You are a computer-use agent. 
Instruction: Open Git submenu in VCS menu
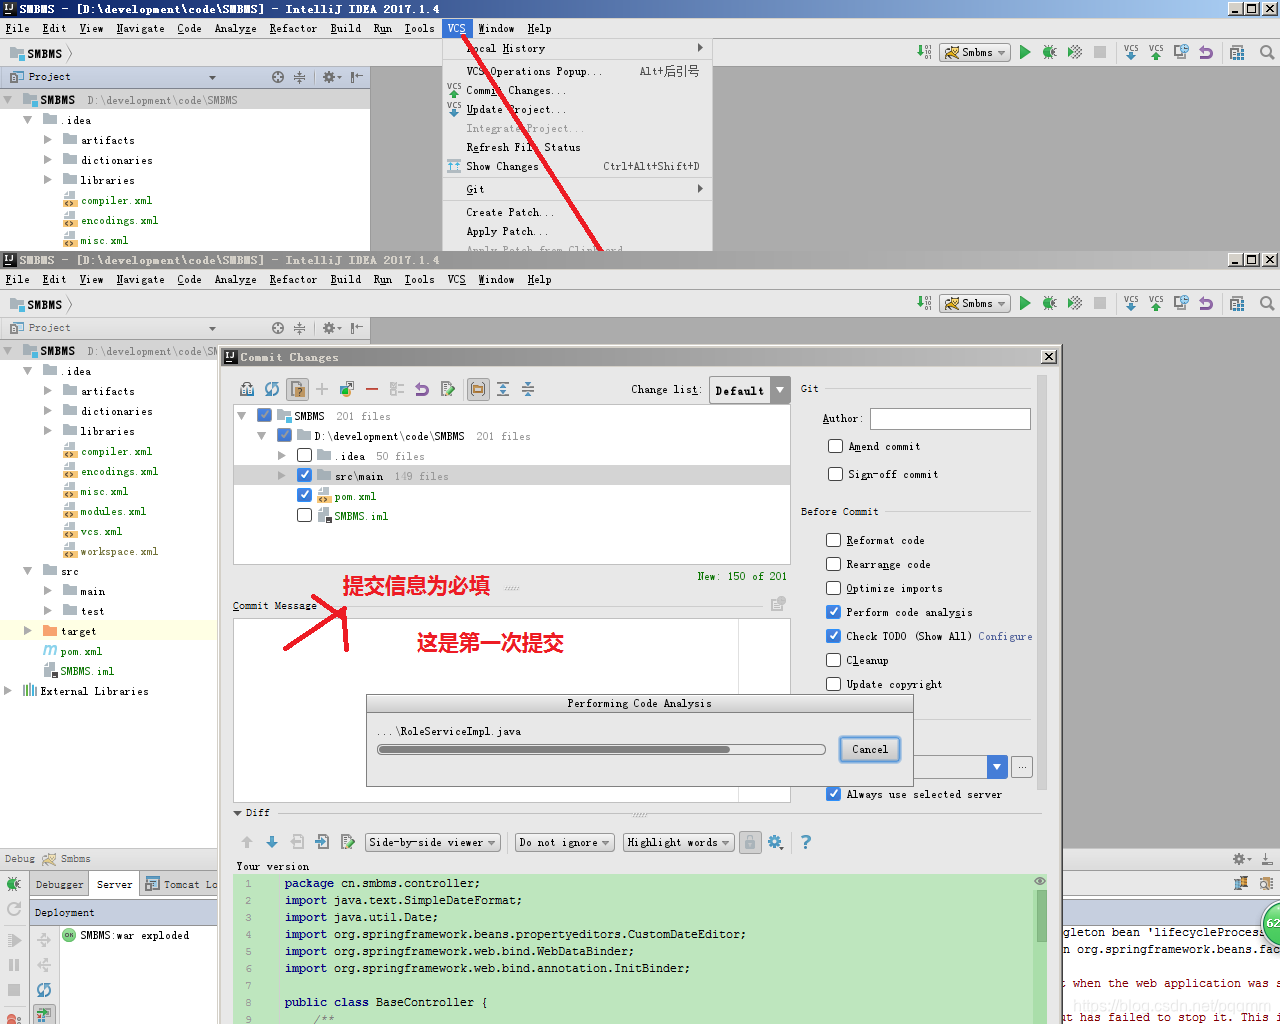point(577,189)
